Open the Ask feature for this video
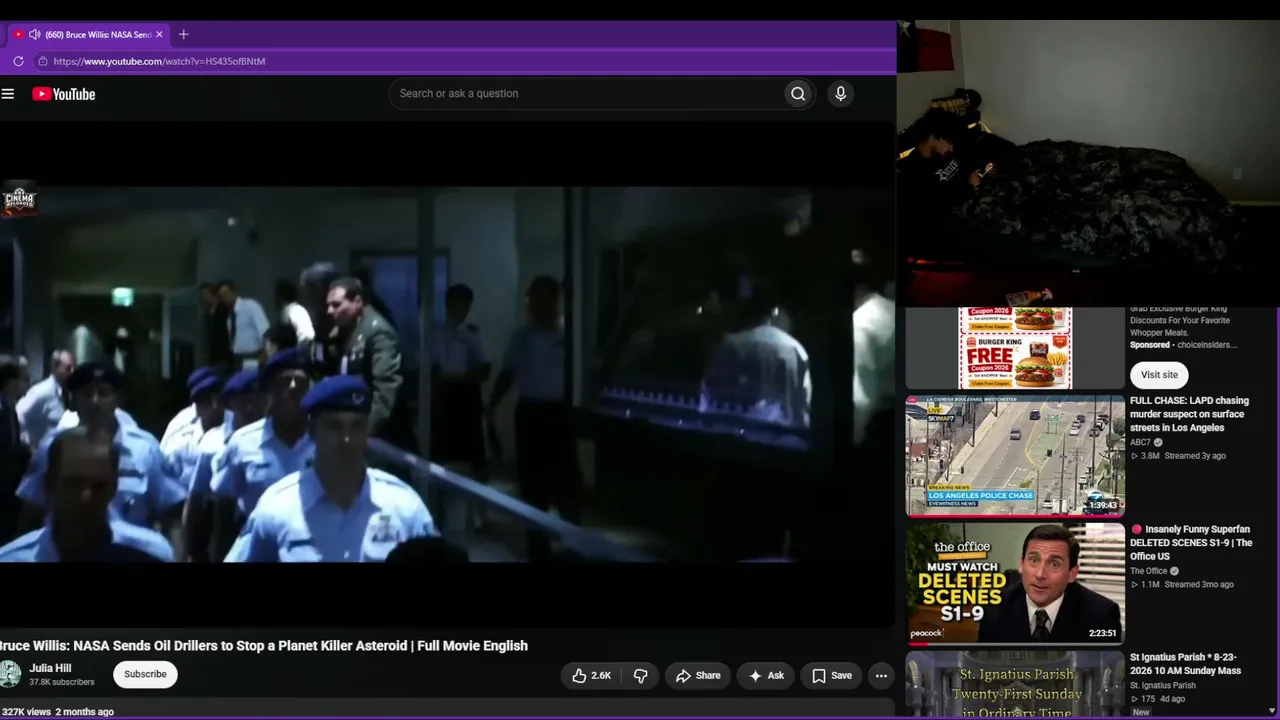This screenshot has width=1280, height=720. click(x=766, y=676)
